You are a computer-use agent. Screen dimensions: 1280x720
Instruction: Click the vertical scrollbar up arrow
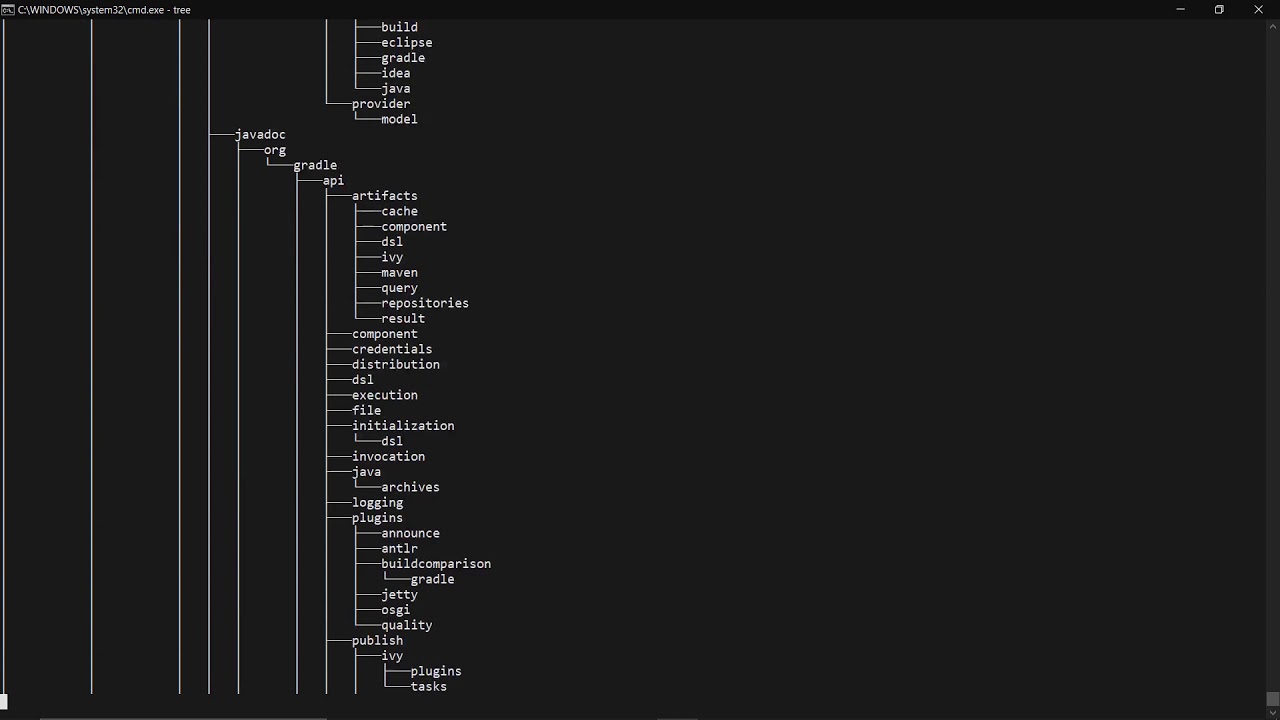coord(1272,25)
